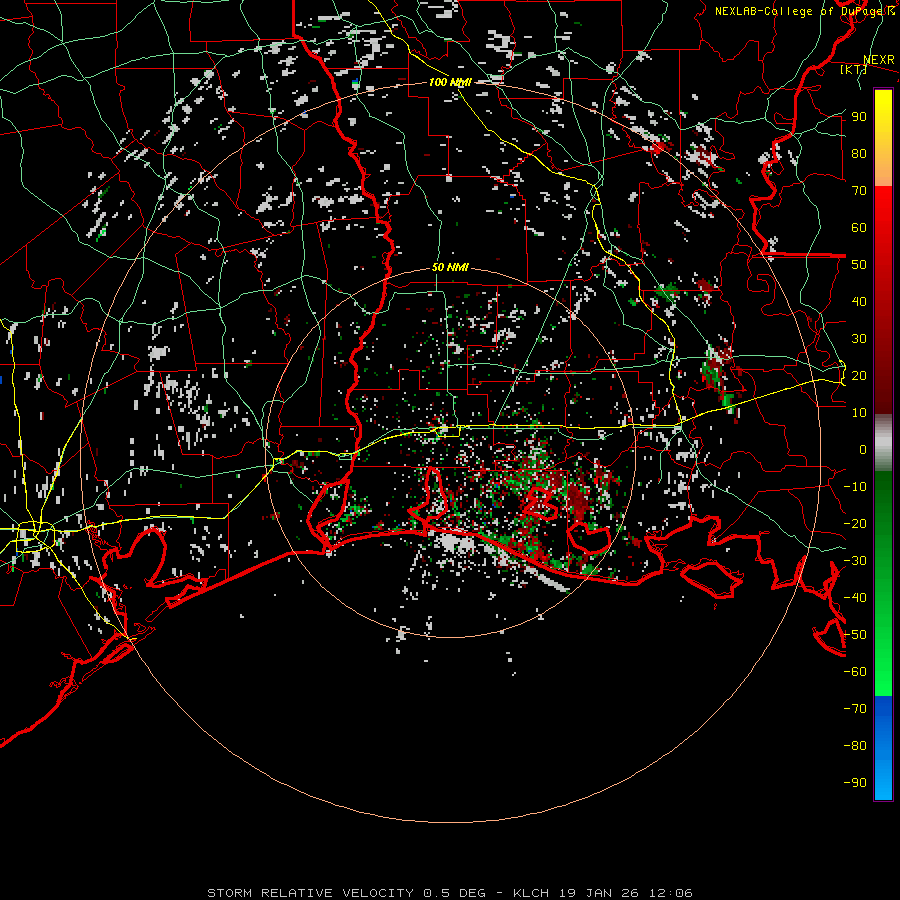This screenshot has width=900, height=900.
Task: Click the -30 value on the velocity scale
Action: 855,561
